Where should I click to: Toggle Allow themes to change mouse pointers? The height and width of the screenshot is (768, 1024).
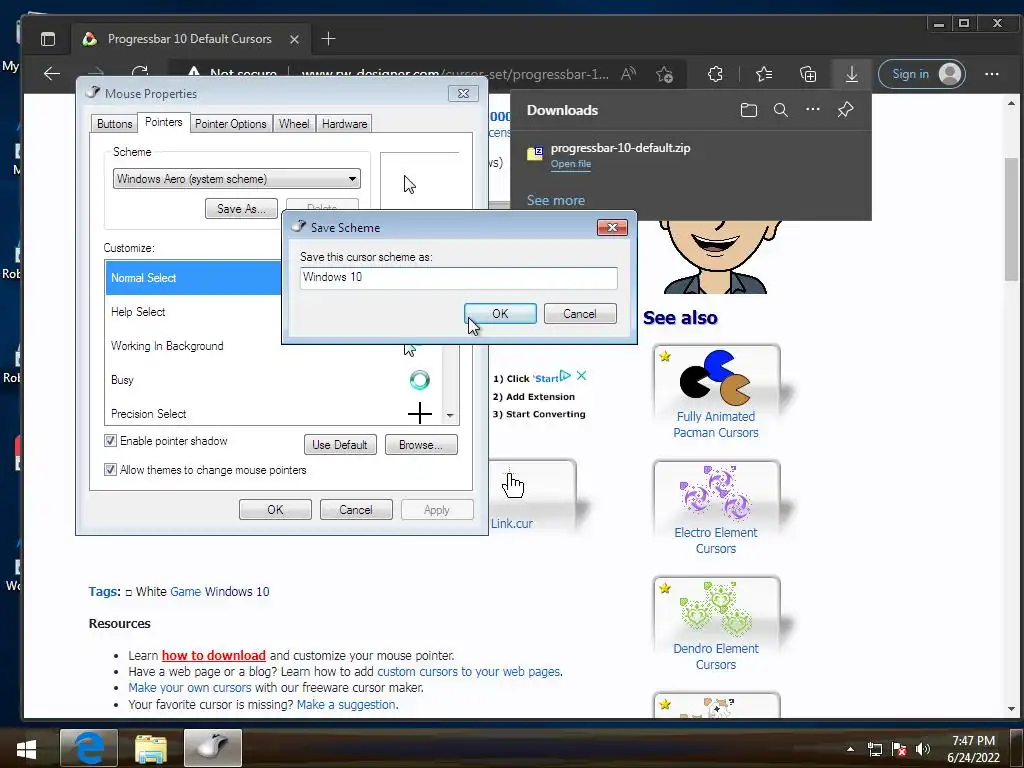[110, 470]
